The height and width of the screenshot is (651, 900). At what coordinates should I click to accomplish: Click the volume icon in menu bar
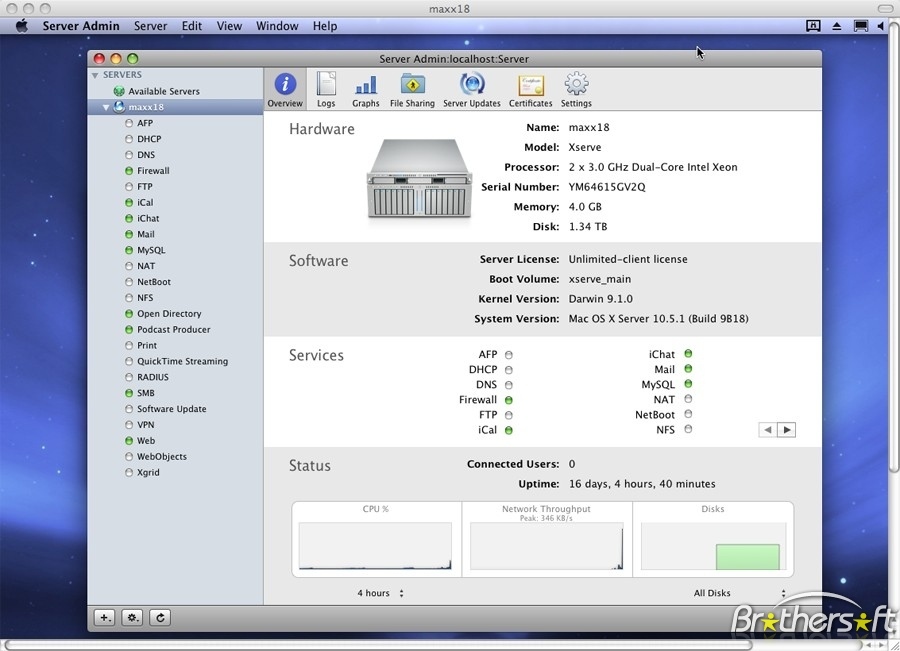880,26
